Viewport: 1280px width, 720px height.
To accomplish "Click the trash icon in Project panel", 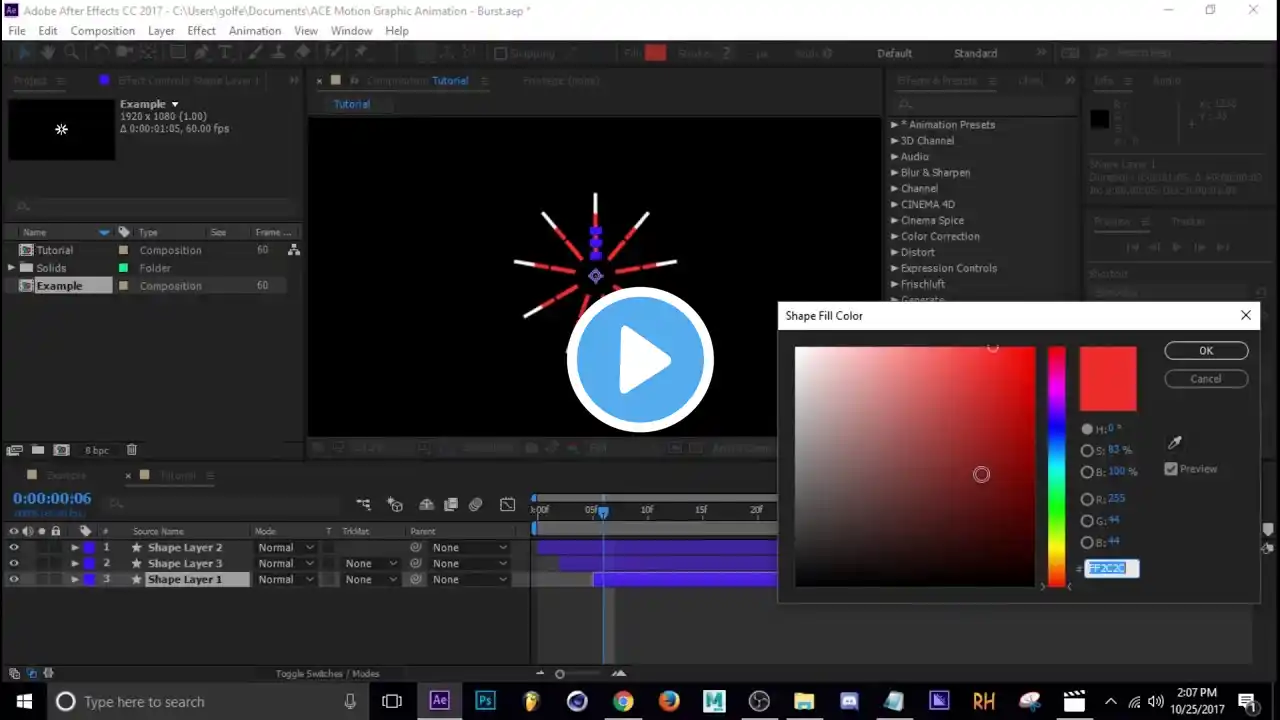I will click(131, 450).
